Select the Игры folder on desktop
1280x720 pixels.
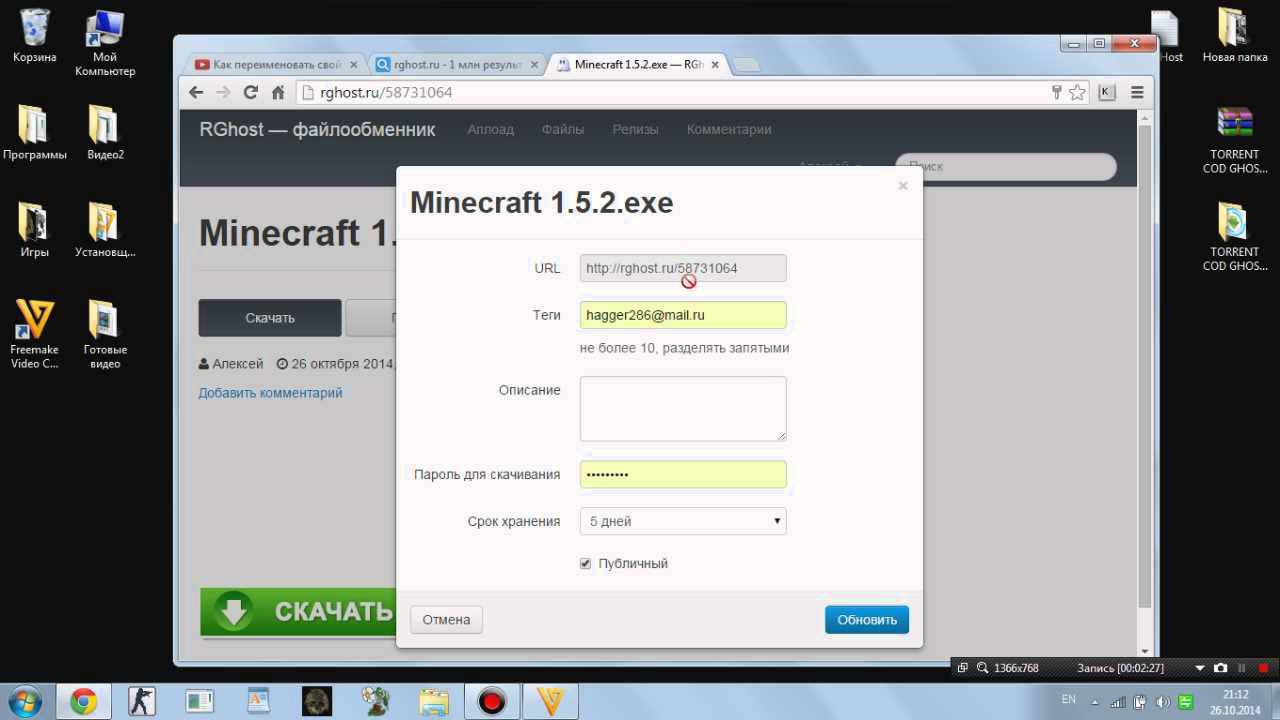[35, 229]
